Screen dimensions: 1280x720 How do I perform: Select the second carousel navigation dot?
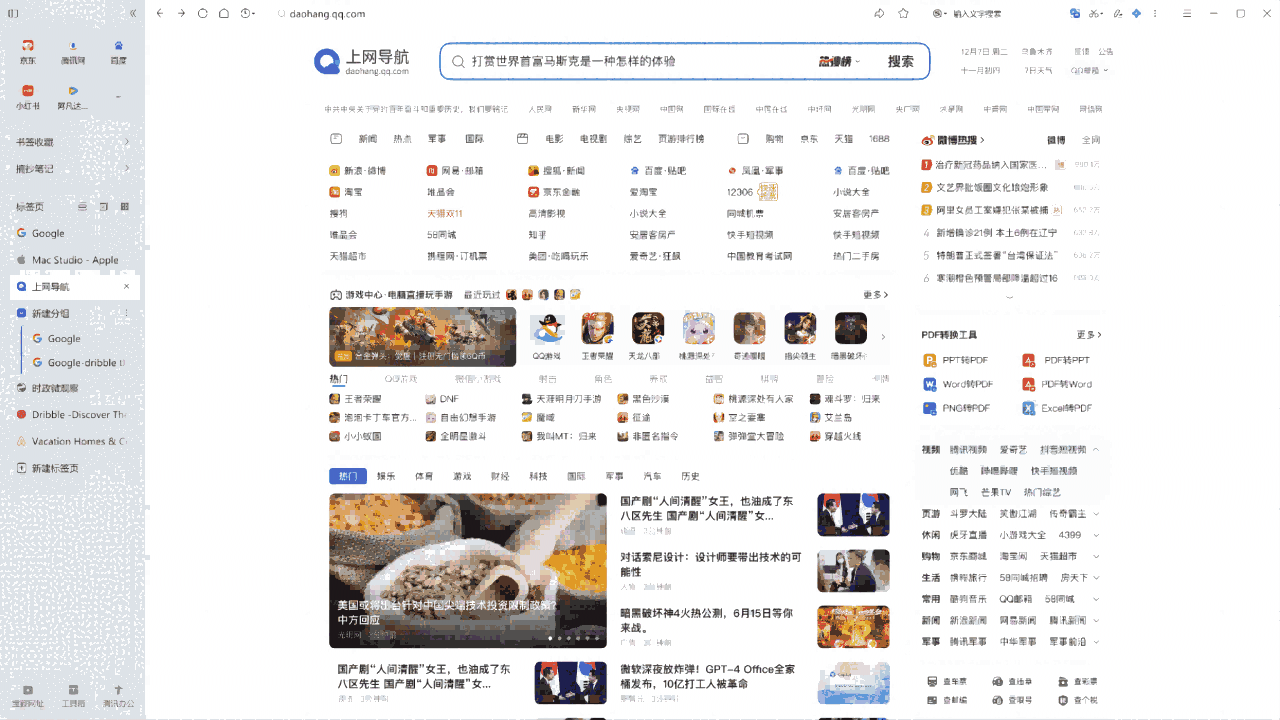point(560,639)
